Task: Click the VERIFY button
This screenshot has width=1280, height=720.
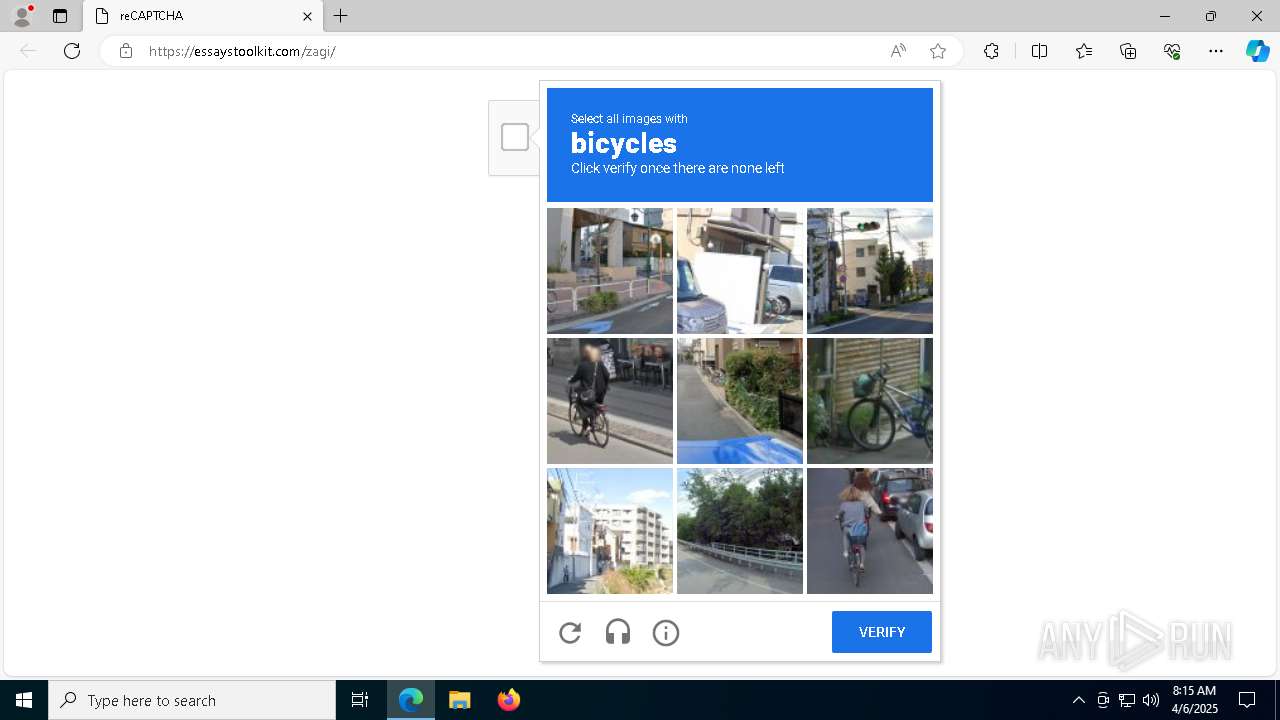Action: [x=882, y=632]
